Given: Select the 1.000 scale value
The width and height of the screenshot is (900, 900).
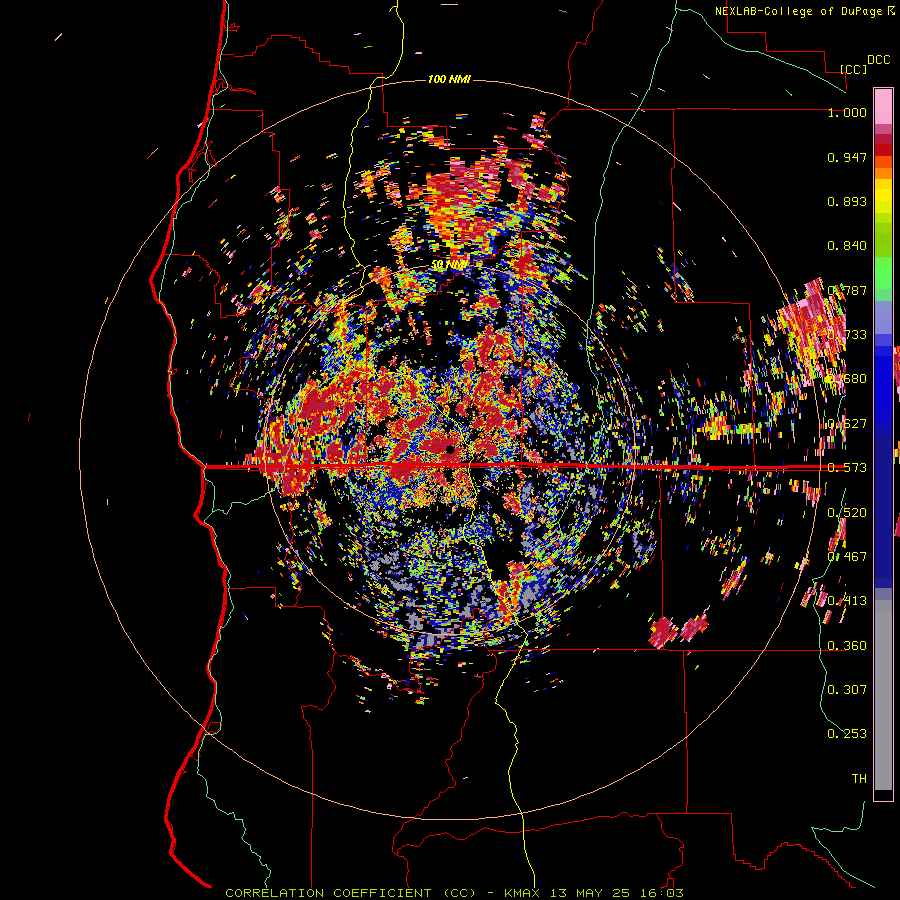Looking at the screenshot, I should coord(847,113).
